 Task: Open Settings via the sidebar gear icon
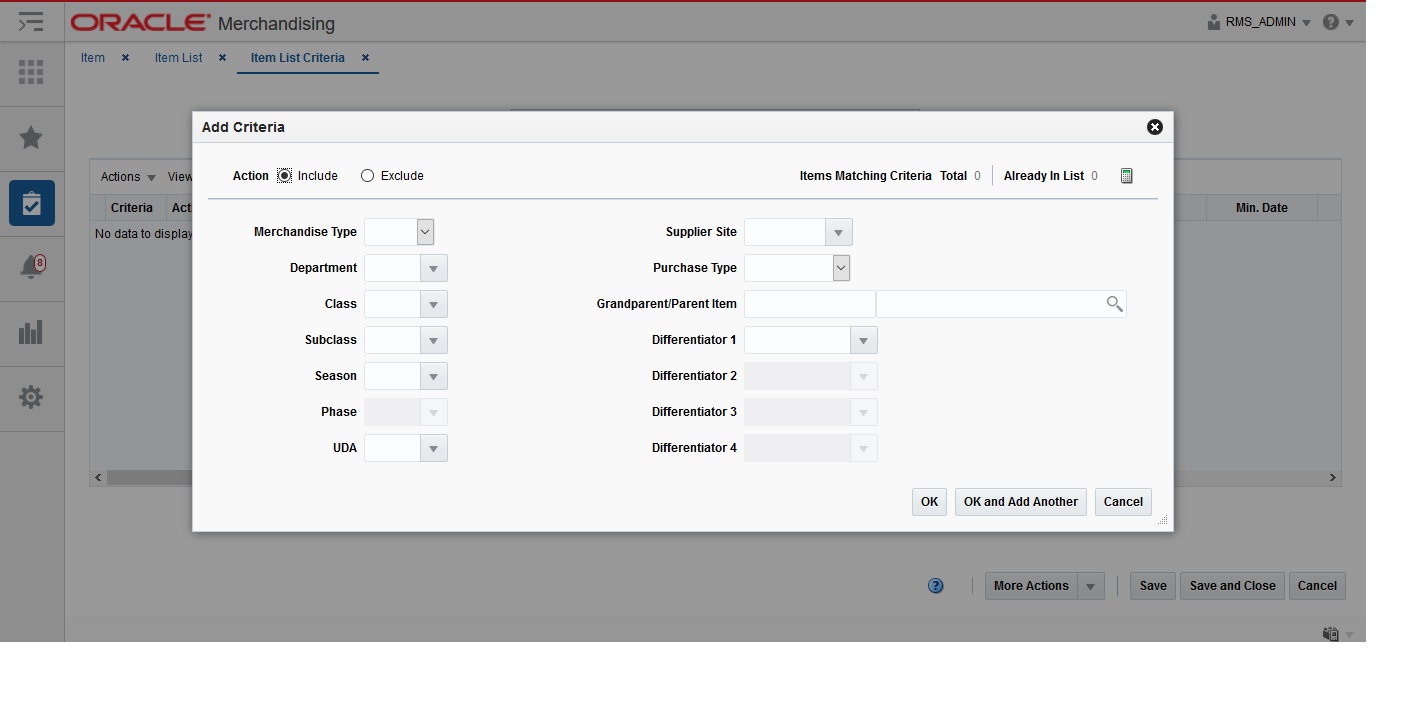point(31,397)
